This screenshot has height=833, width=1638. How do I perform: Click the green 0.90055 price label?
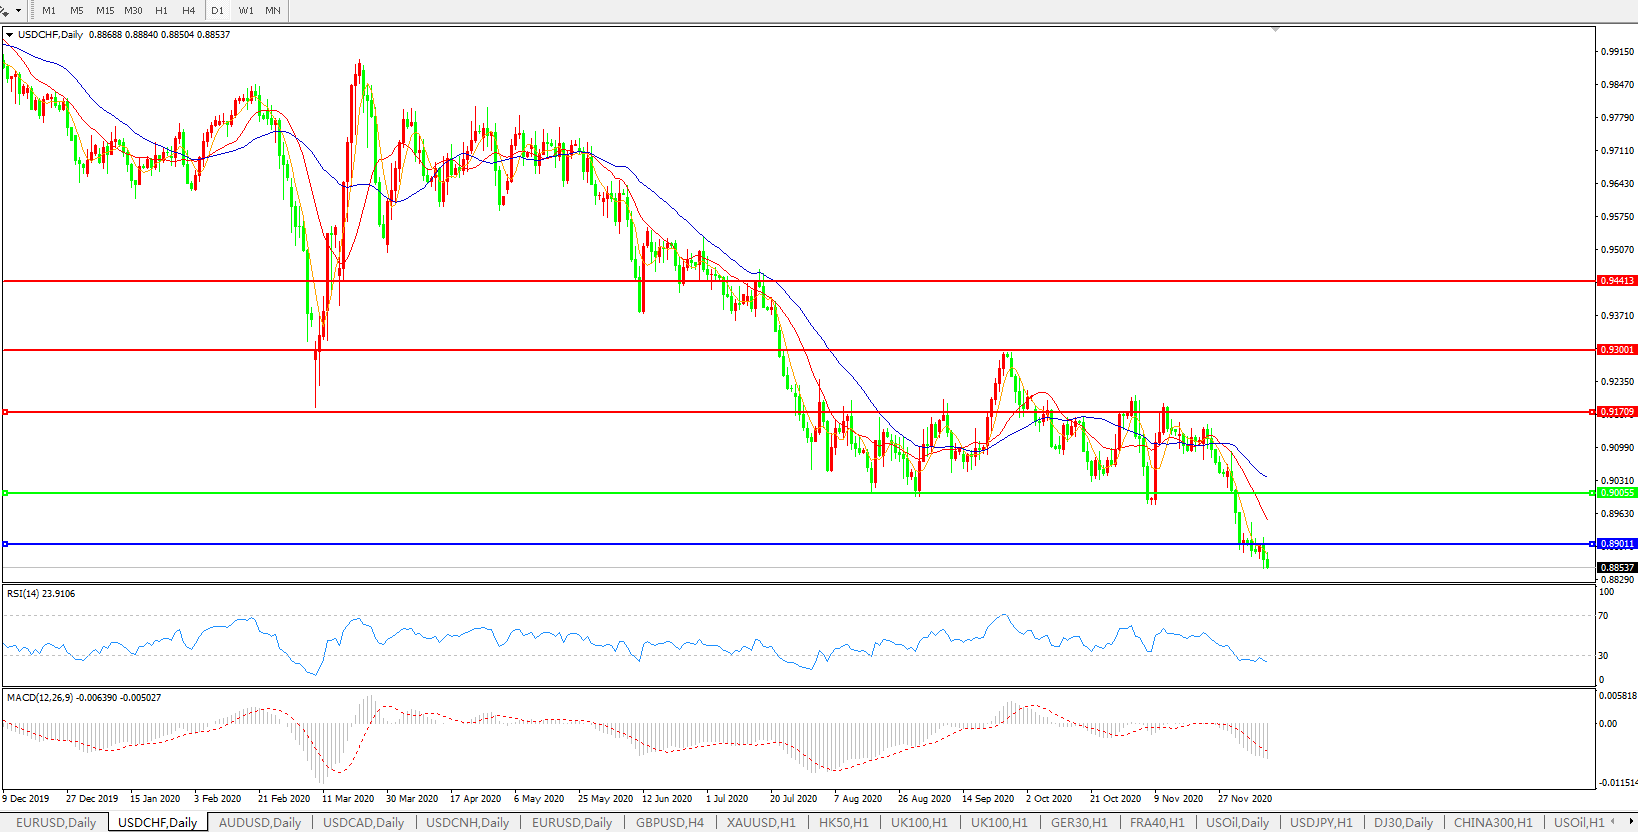point(1616,493)
